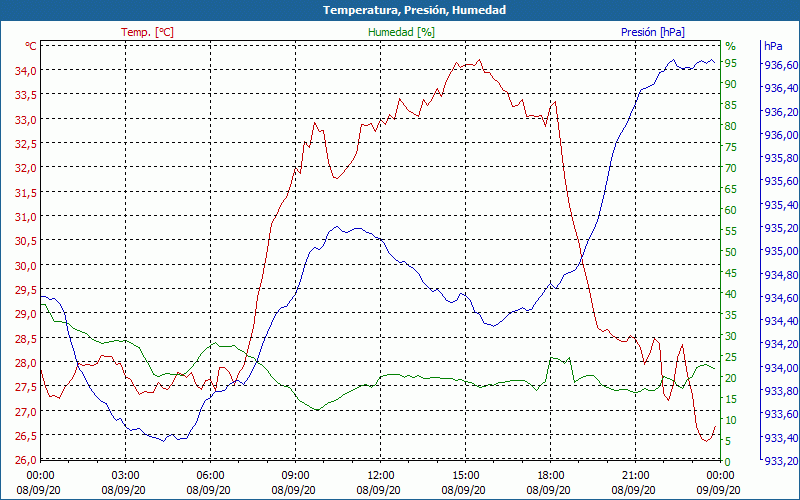The height and width of the screenshot is (500, 800).
Task: Pick the 28,5 temperature axis value
Action: (x=26, y=339)
